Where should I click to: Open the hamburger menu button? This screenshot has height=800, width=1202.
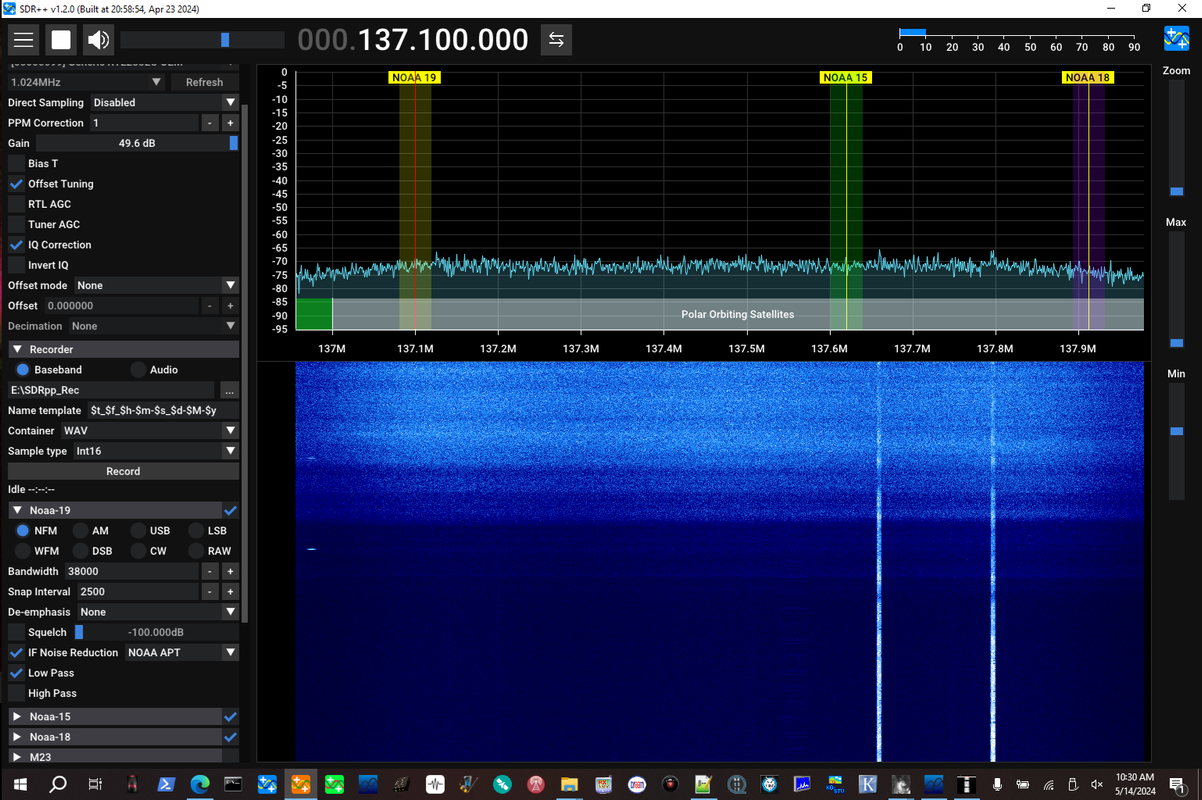(24, 40)
